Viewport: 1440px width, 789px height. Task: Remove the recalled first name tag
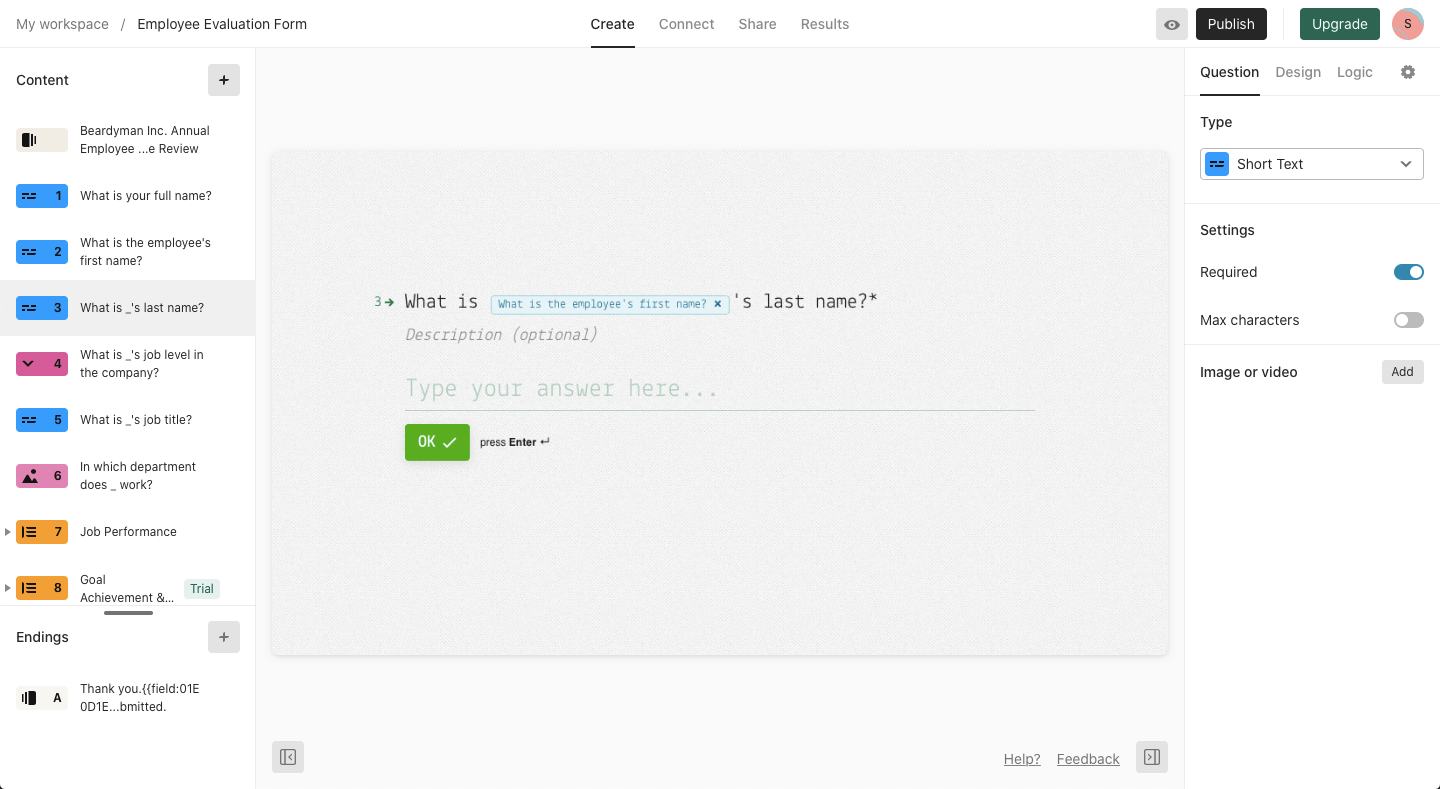tap(717, 304)
